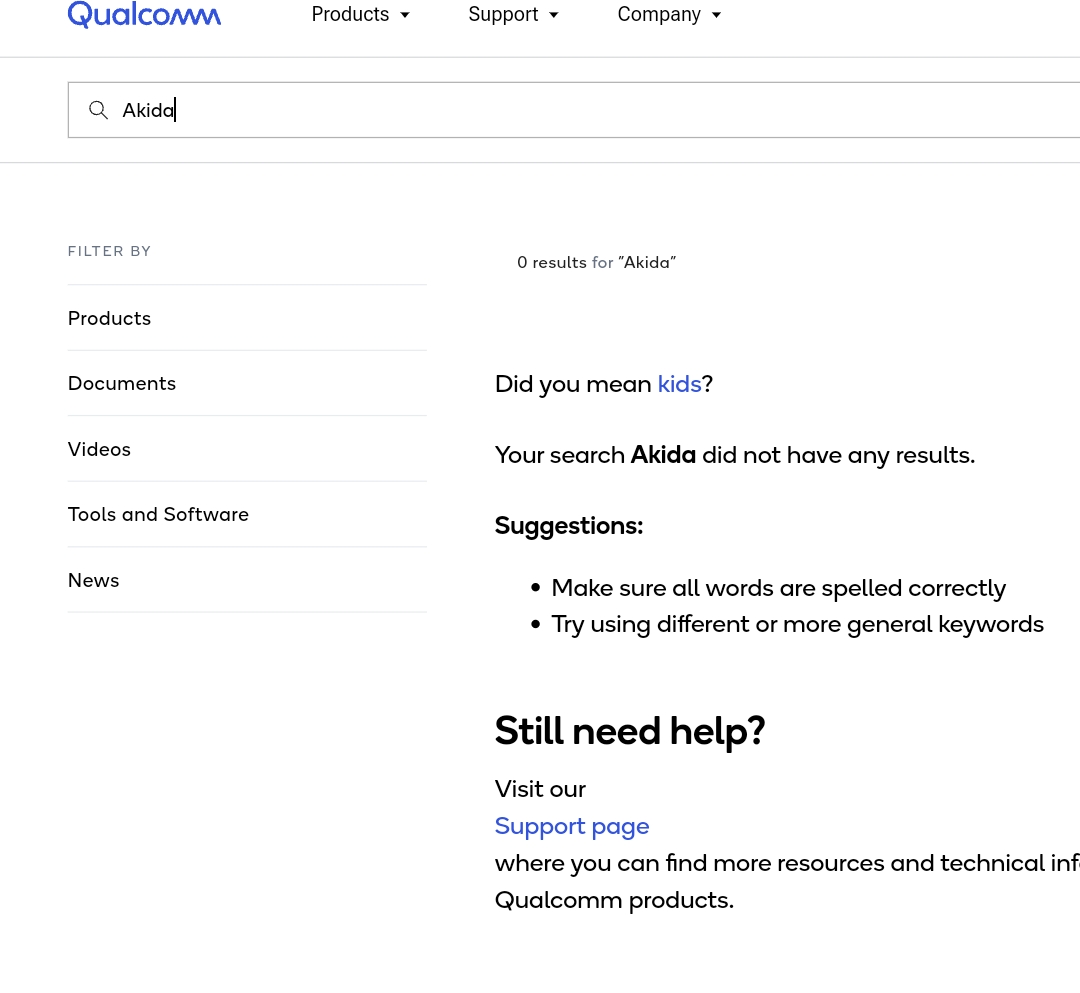Open the Support navigation menu
The image size is (1080, 993).
pos(513,14)
